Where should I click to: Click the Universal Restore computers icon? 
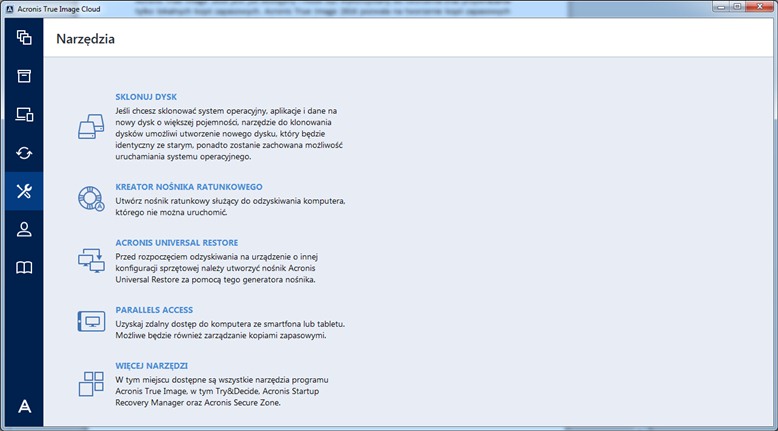tap(91, 260)
